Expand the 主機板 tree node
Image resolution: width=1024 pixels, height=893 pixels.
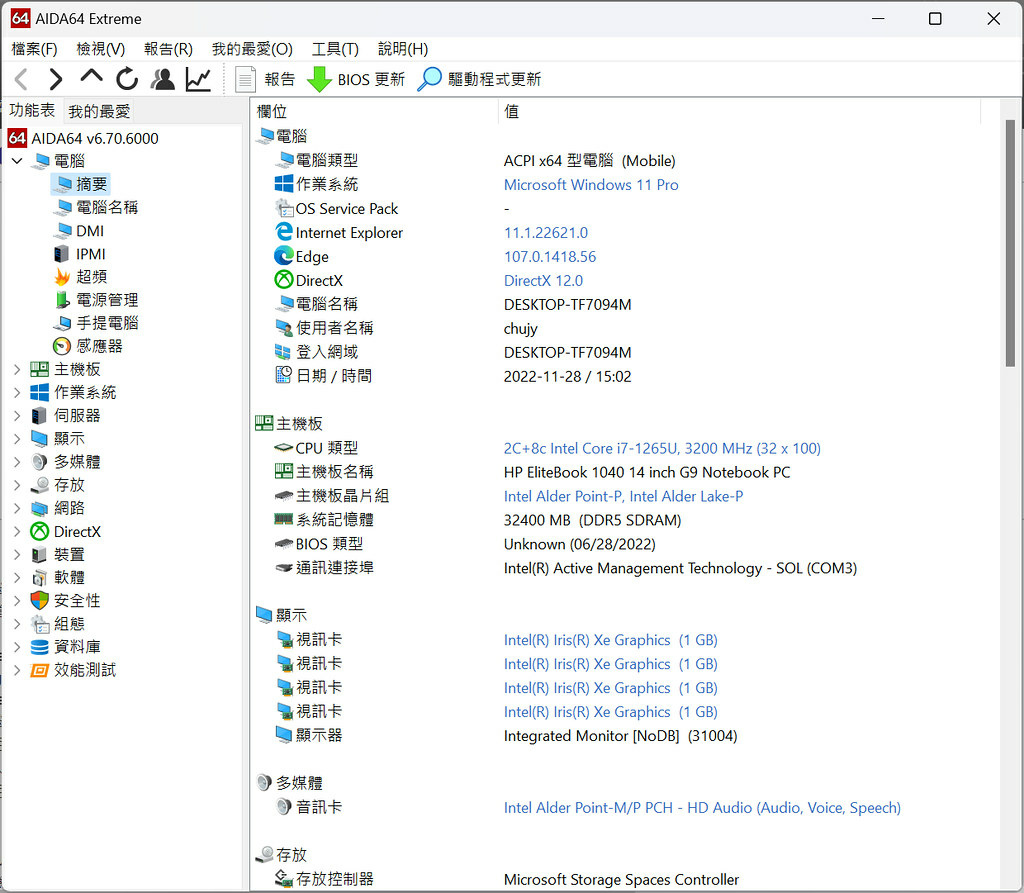(18, 370)
